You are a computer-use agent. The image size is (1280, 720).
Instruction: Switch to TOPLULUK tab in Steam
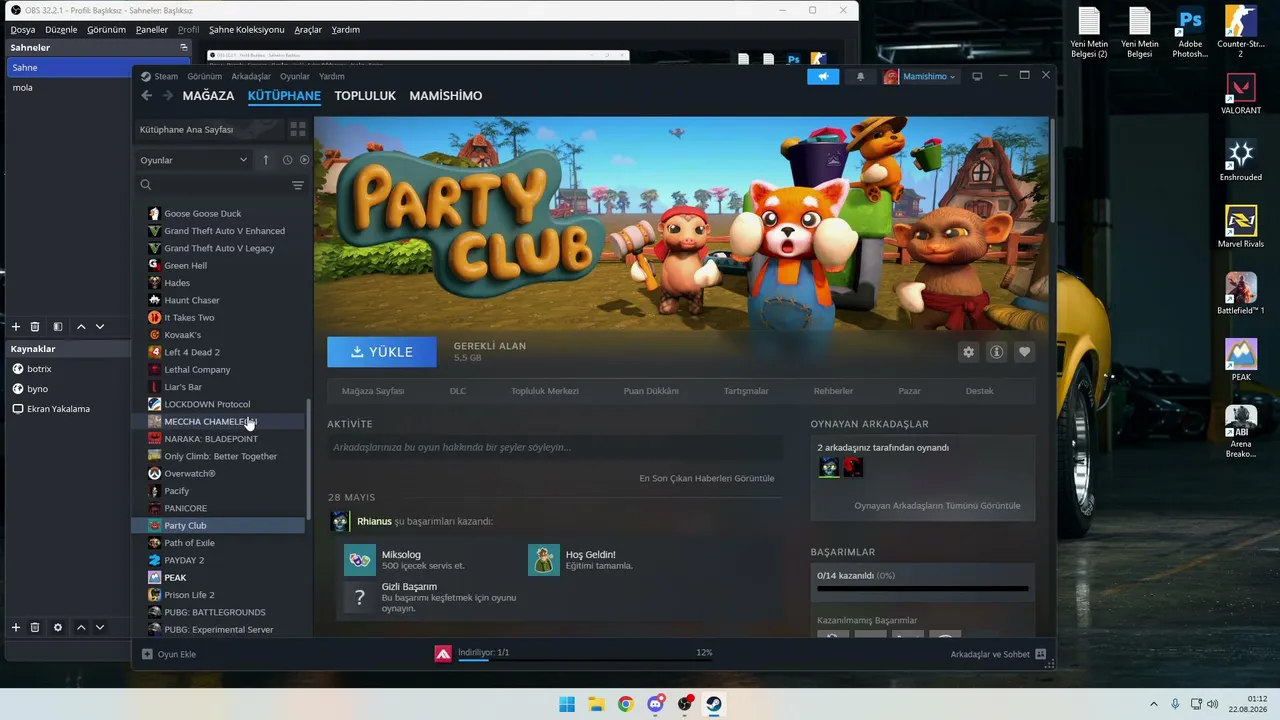click(x=365, y=96)
